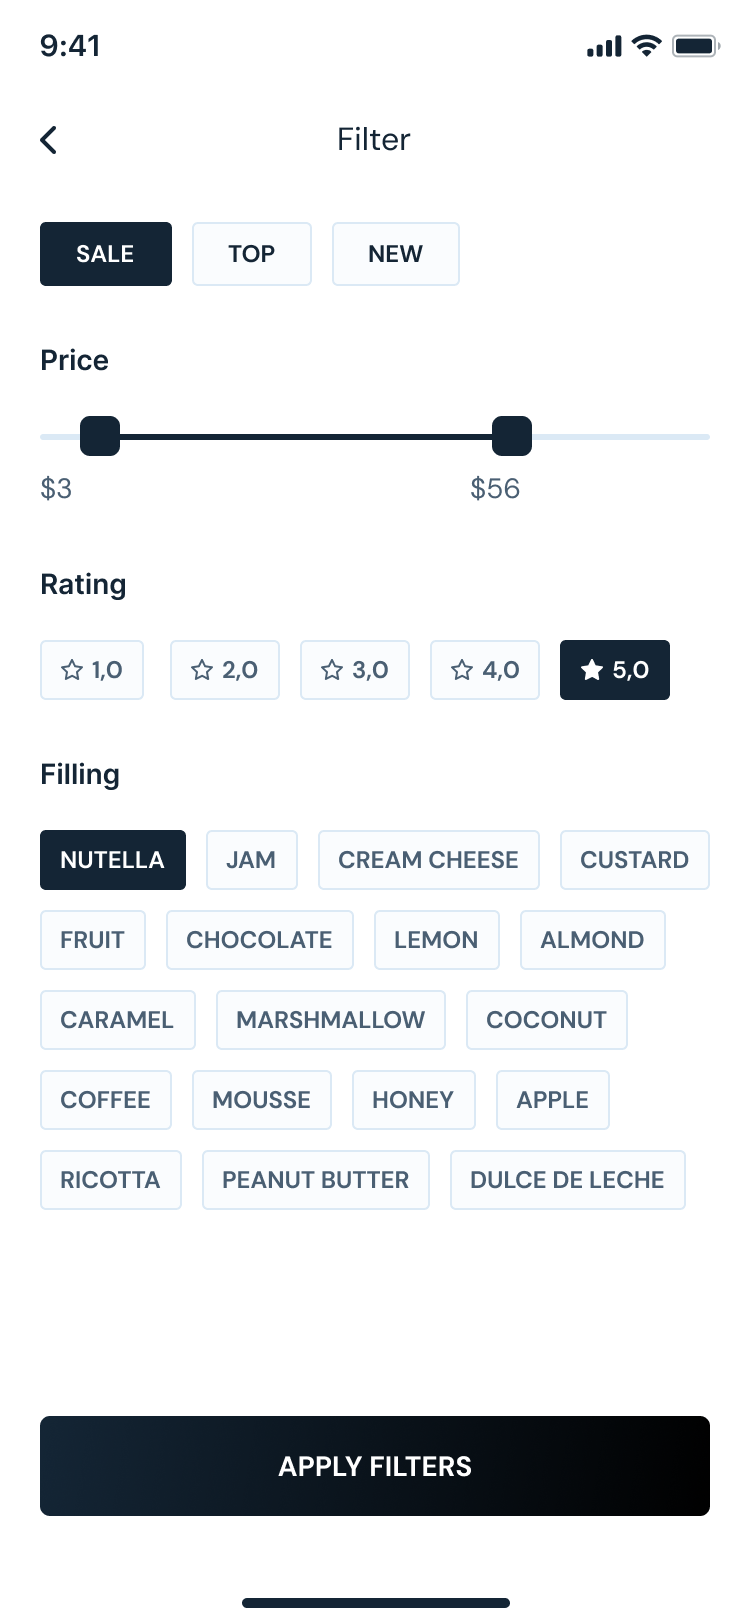Disable the NUTELLA filling filter
750x1624 pixels.
coord(113,860)
